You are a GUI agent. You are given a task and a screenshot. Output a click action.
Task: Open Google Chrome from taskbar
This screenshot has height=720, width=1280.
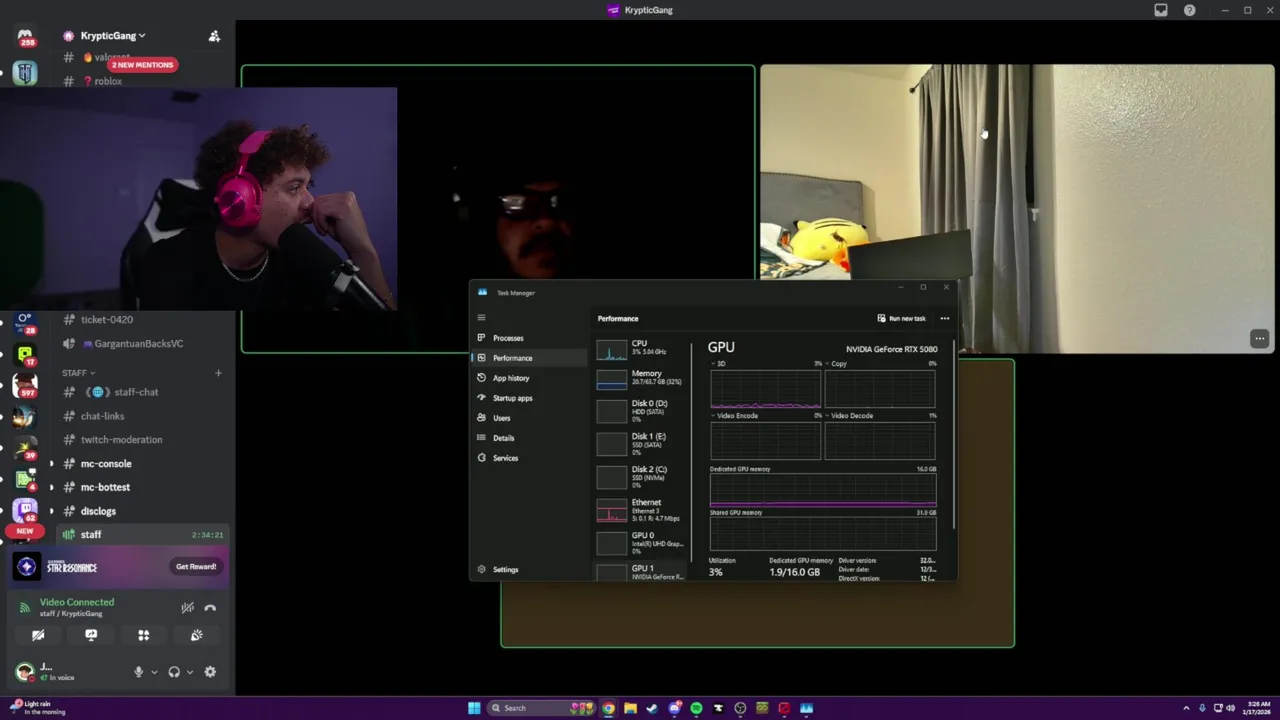pos(608,708)
